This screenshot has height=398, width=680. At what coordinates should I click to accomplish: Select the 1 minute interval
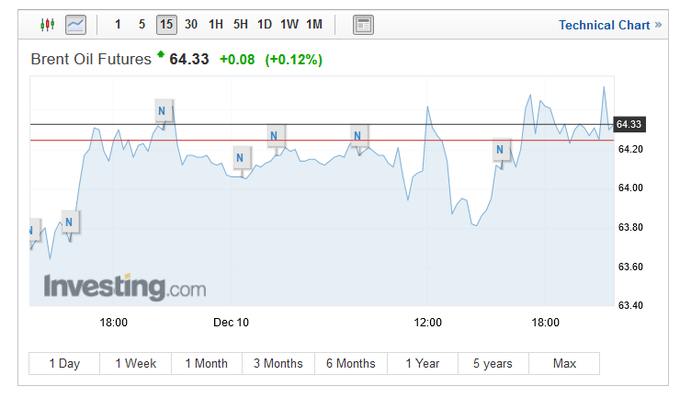pos(118,24)
